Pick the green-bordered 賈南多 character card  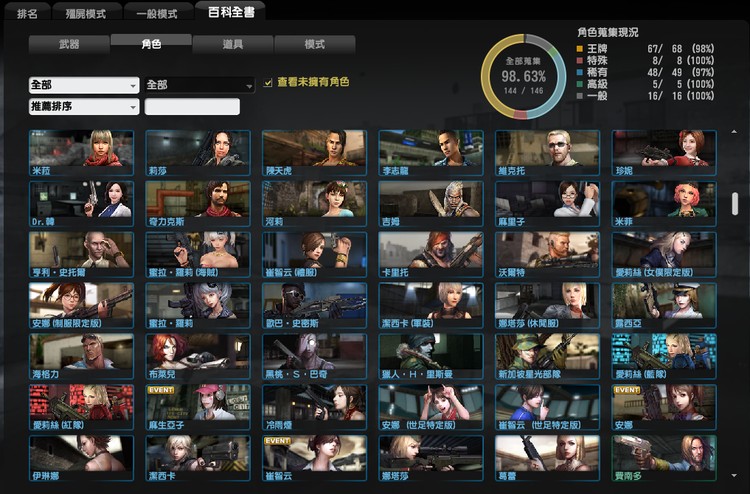click(664, 458)
